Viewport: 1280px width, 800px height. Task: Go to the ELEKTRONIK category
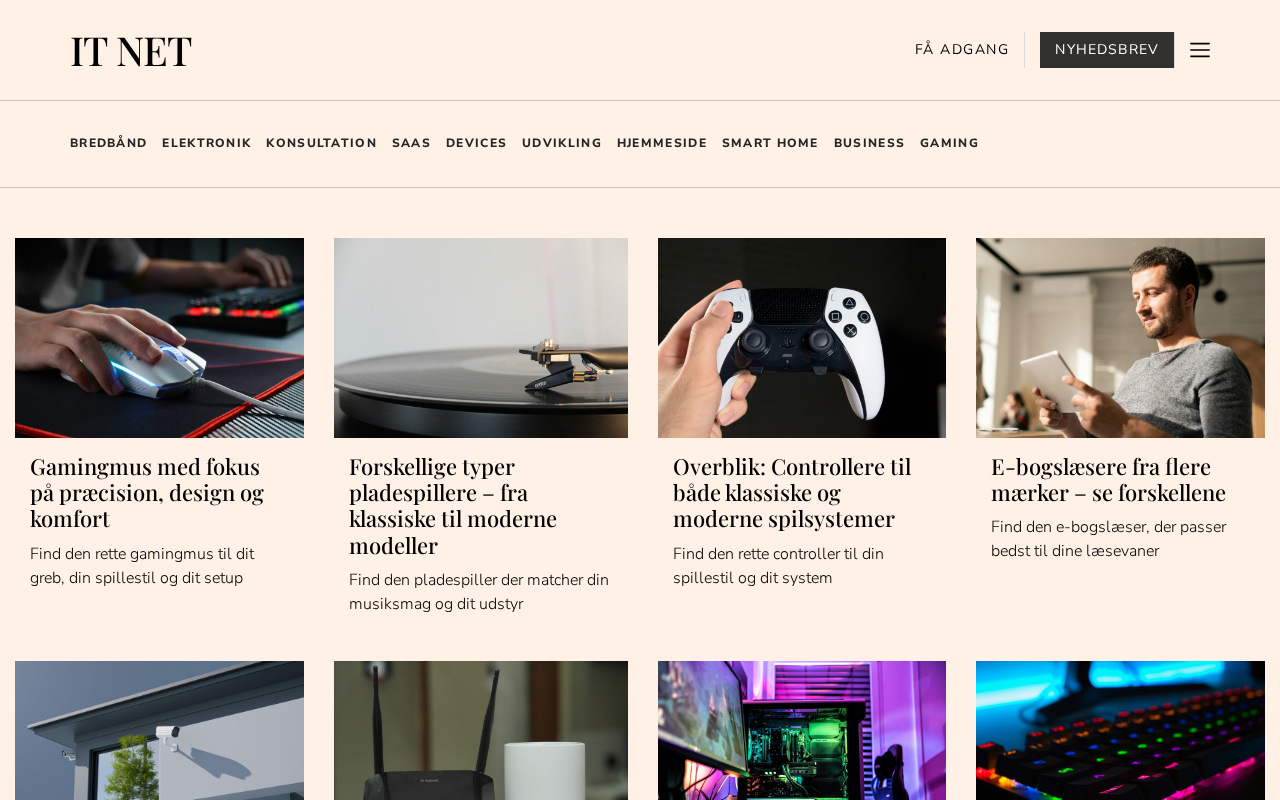point(206,143)
